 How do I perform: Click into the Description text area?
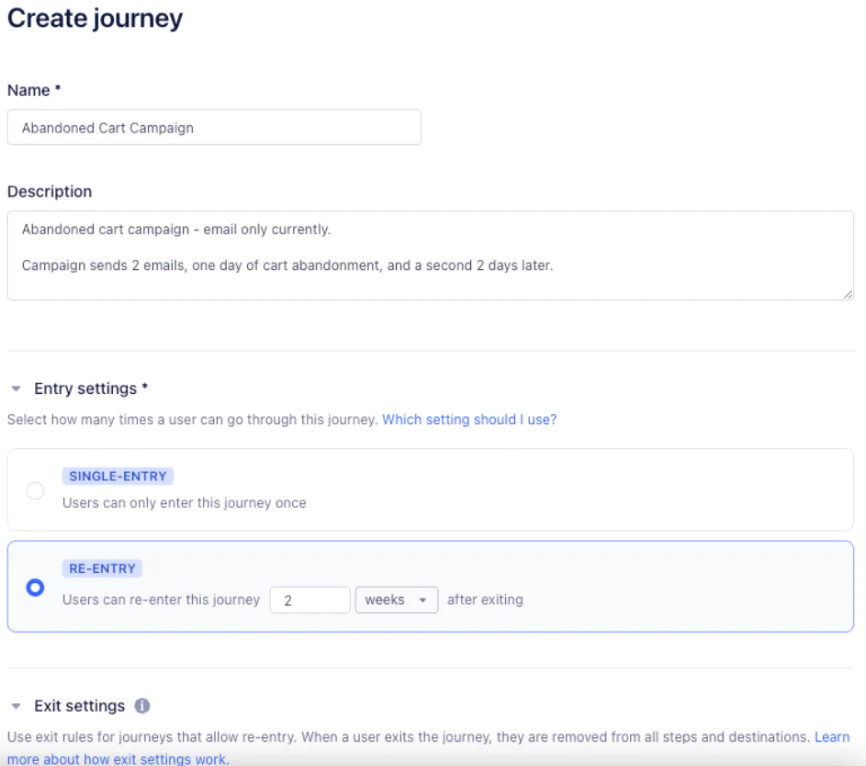[x=430, y=255]
